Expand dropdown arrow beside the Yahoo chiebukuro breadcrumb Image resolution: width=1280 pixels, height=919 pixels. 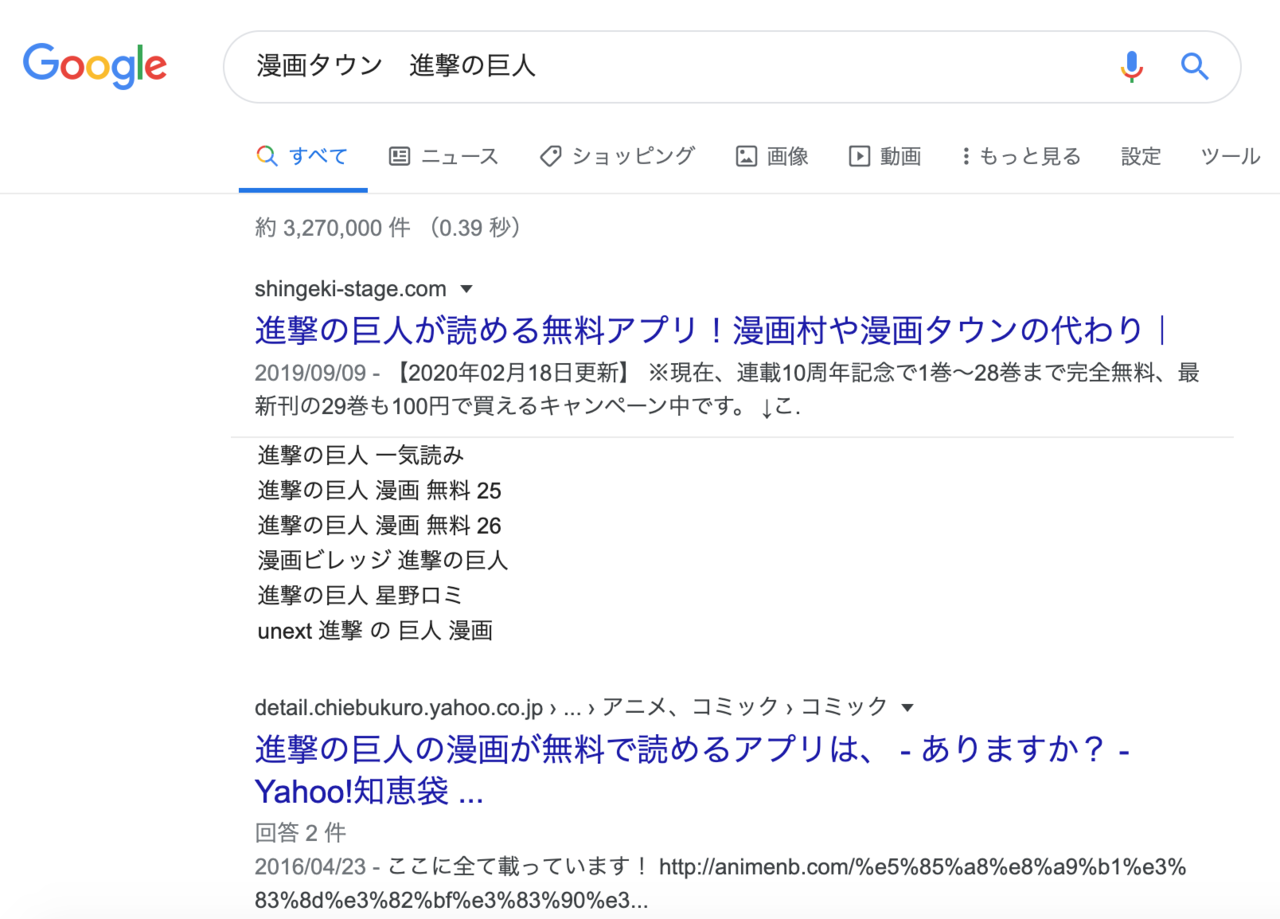908,708
